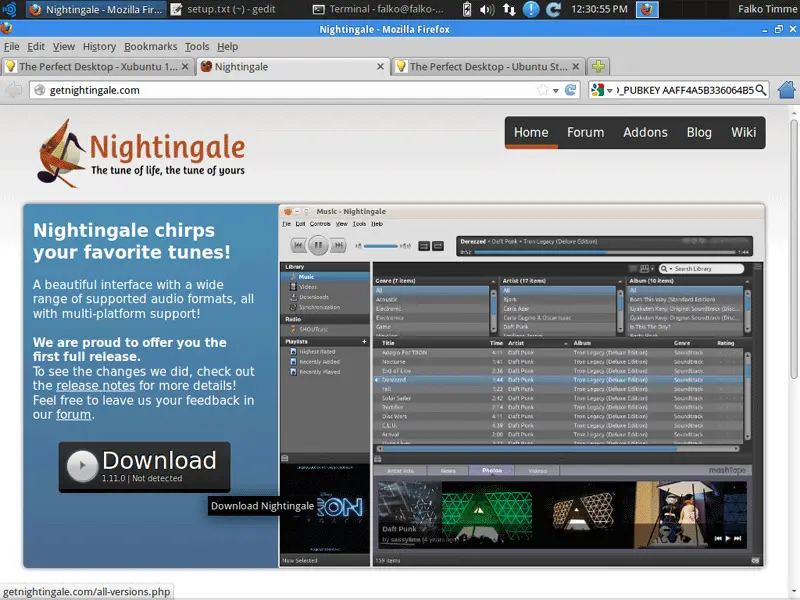Open the Google search engine selector
The image size is (800, 600).
coord(601,90)
